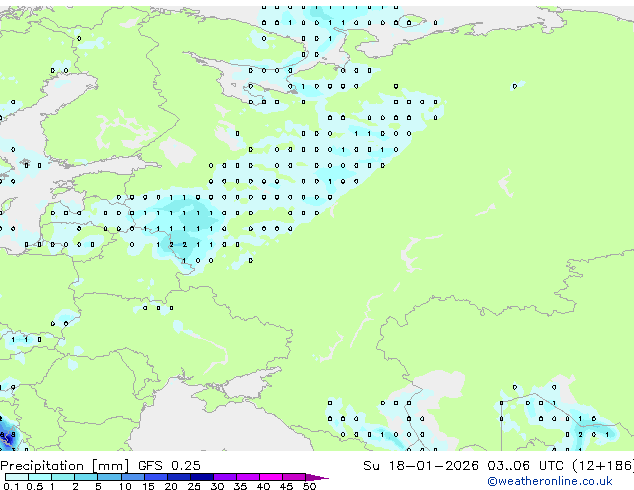This screenshot has height=490, width=634.
Task: Pick the 35–40 mm violet legend swatch
Action: coord(247,477)
